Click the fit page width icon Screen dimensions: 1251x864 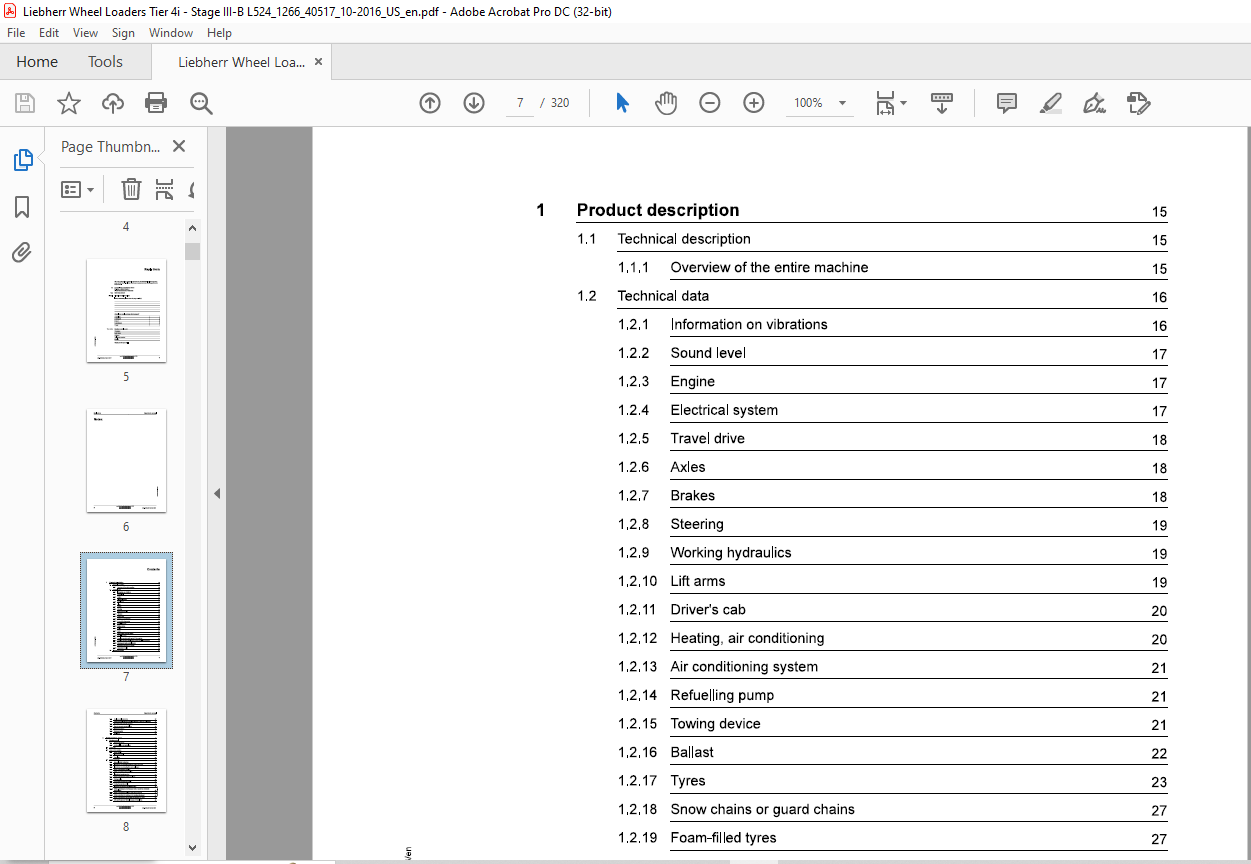tap(885, 103)
